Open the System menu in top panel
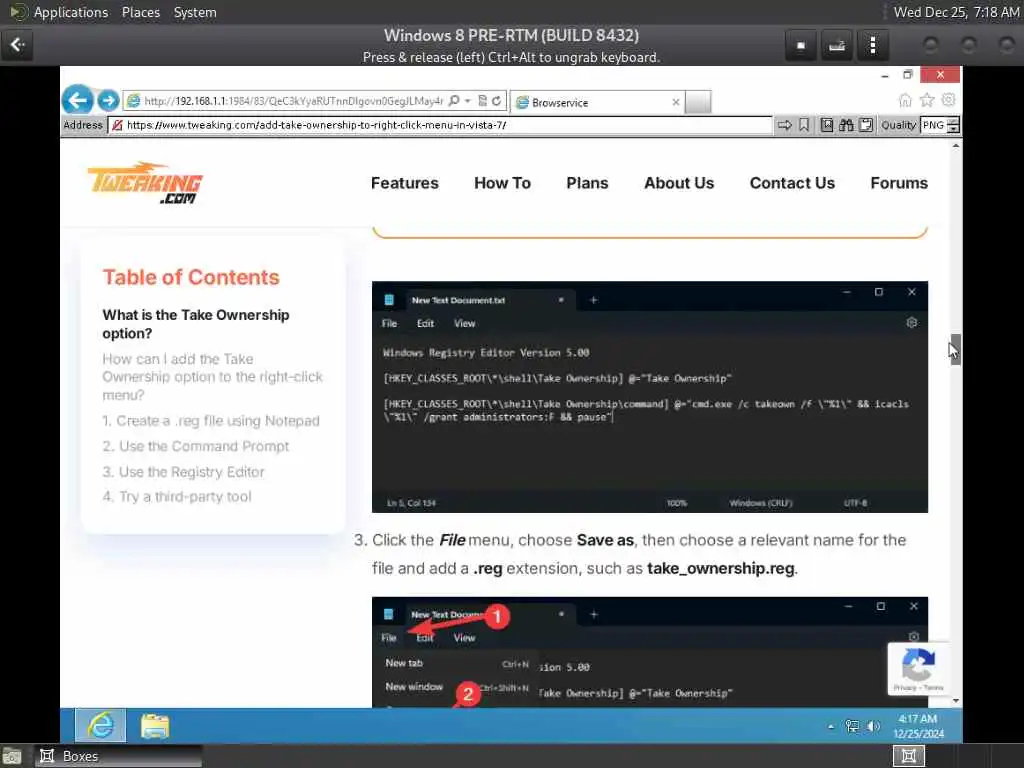1024x768 pixels. [x=195, y=12]
